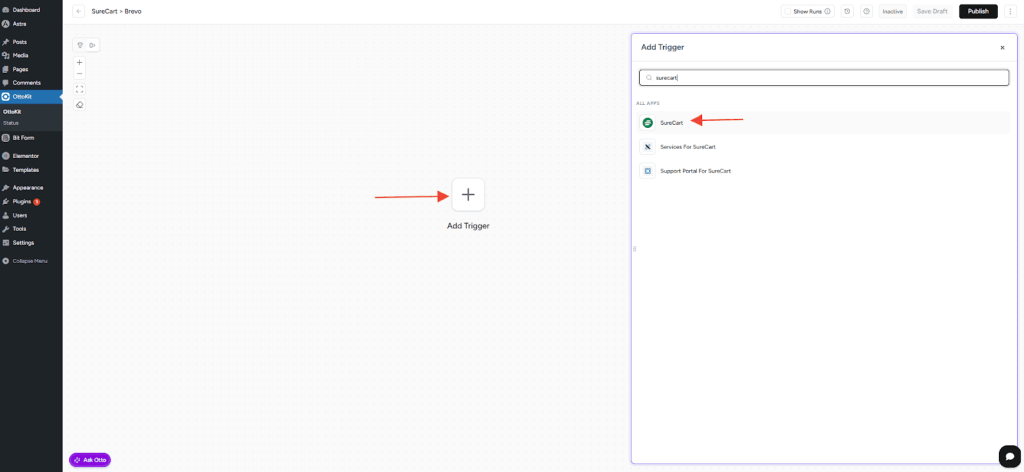This screenshot has height=472, width=1024.
Task: Click the help question mark icon
Action: point(866,11)
